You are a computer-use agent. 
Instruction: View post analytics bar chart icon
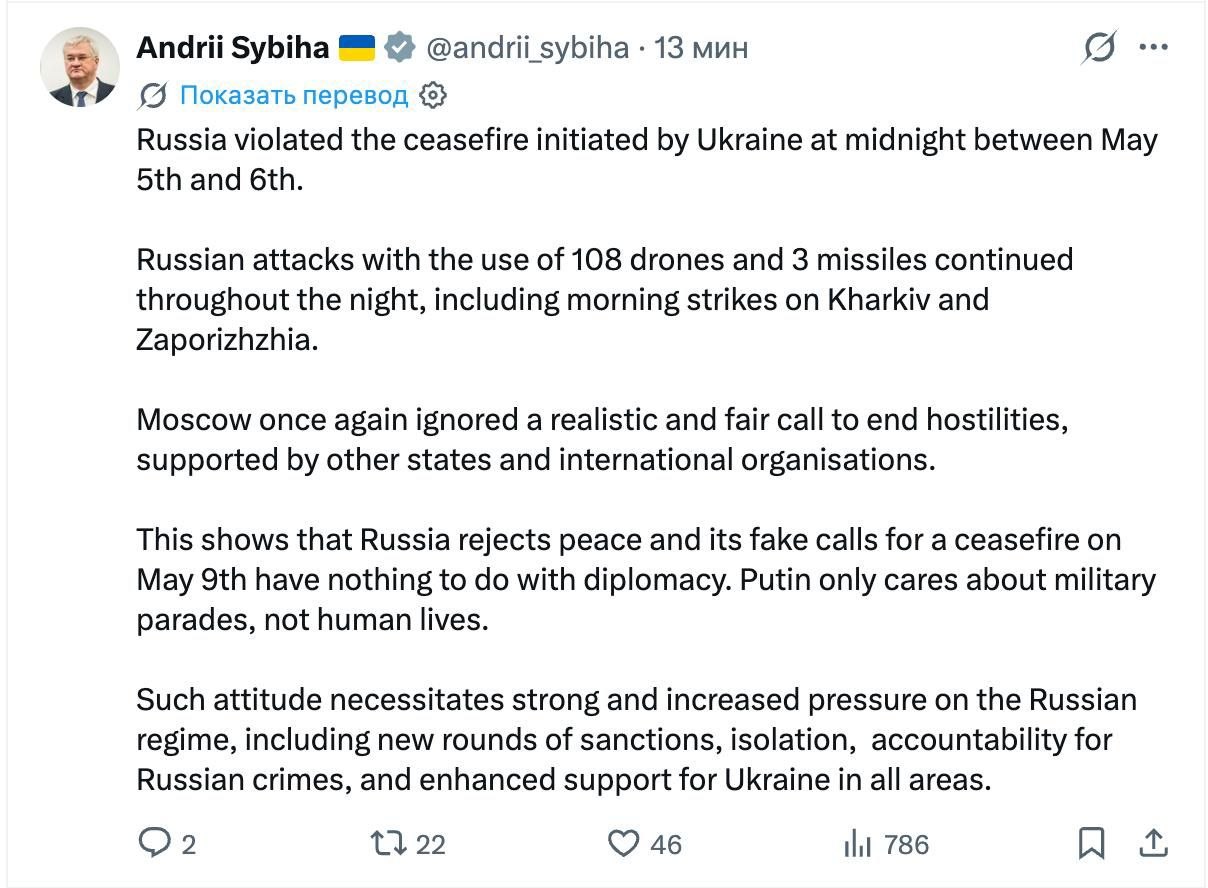click(858, 844)
